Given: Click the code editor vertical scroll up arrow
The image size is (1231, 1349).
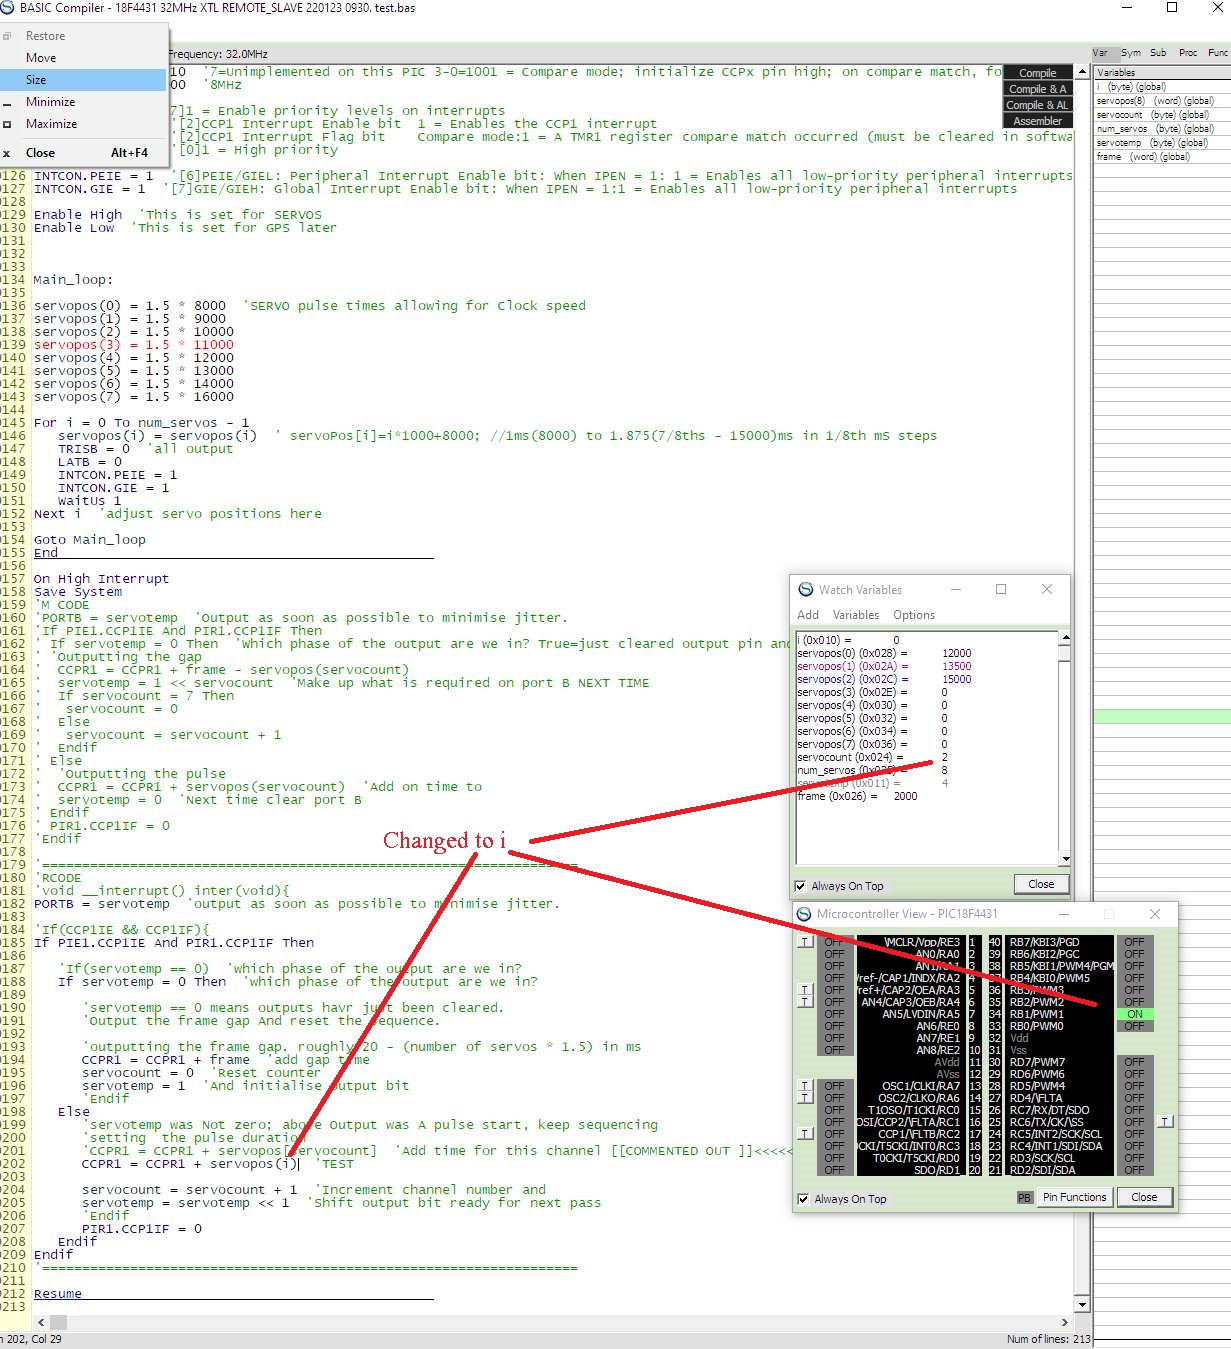Looking at the screenshot, I should click(x=1081, y=72).
